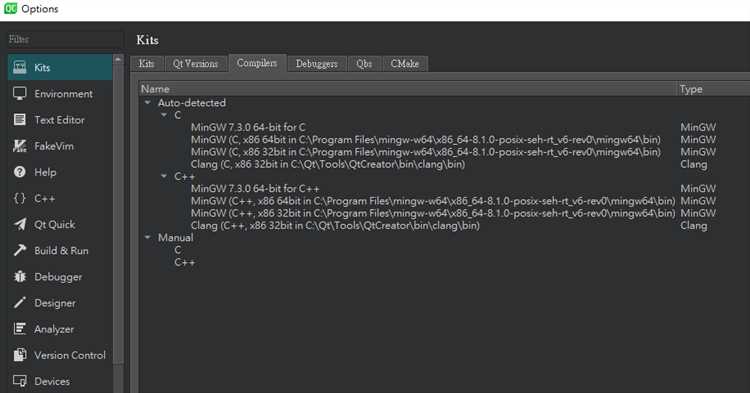Switch to the Qt Versions tab
750x393 pixels.
[x=195, y=64]
